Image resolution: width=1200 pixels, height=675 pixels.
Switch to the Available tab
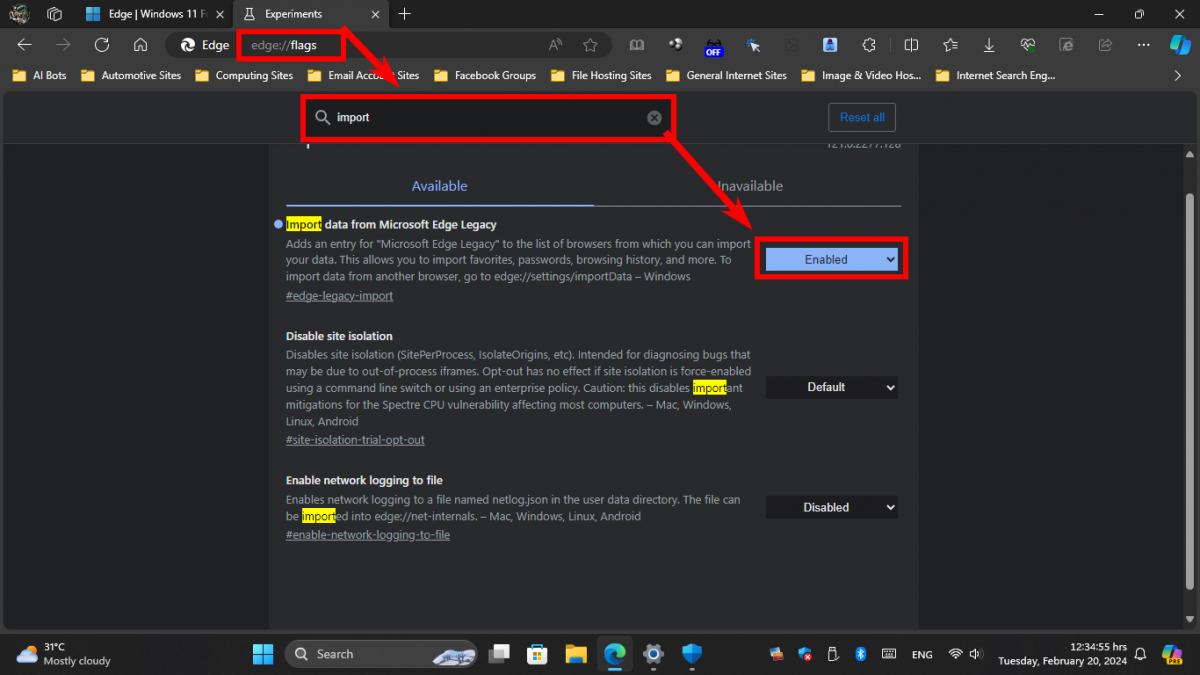440,186
